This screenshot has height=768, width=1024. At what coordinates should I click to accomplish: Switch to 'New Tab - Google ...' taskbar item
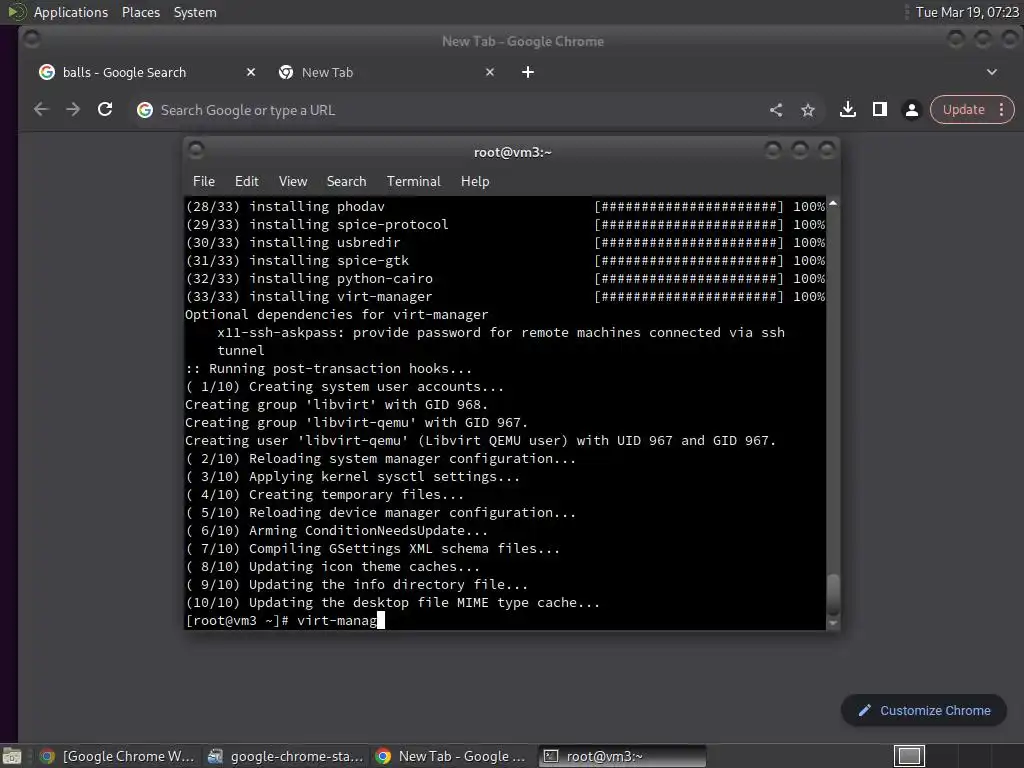click(x=452, y=756)
